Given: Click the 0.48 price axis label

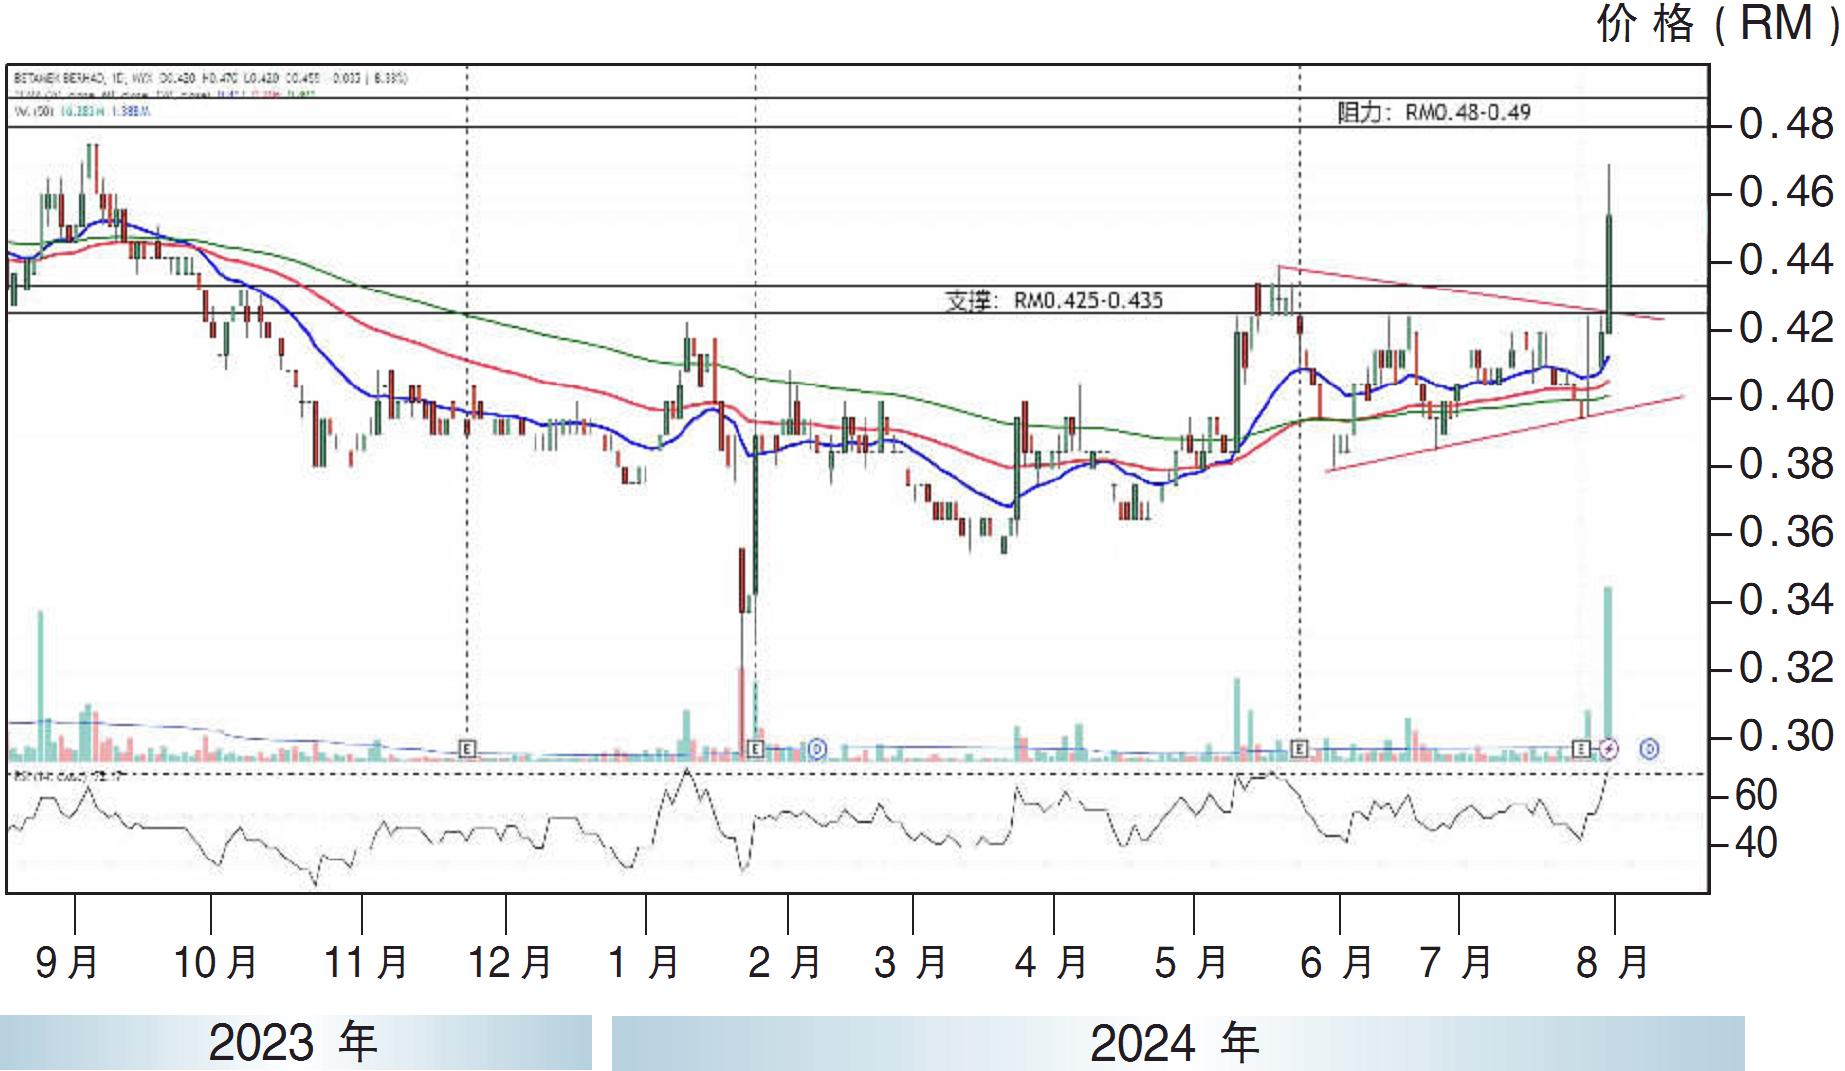Looking at the screenshot, I should coord(1786,125).
